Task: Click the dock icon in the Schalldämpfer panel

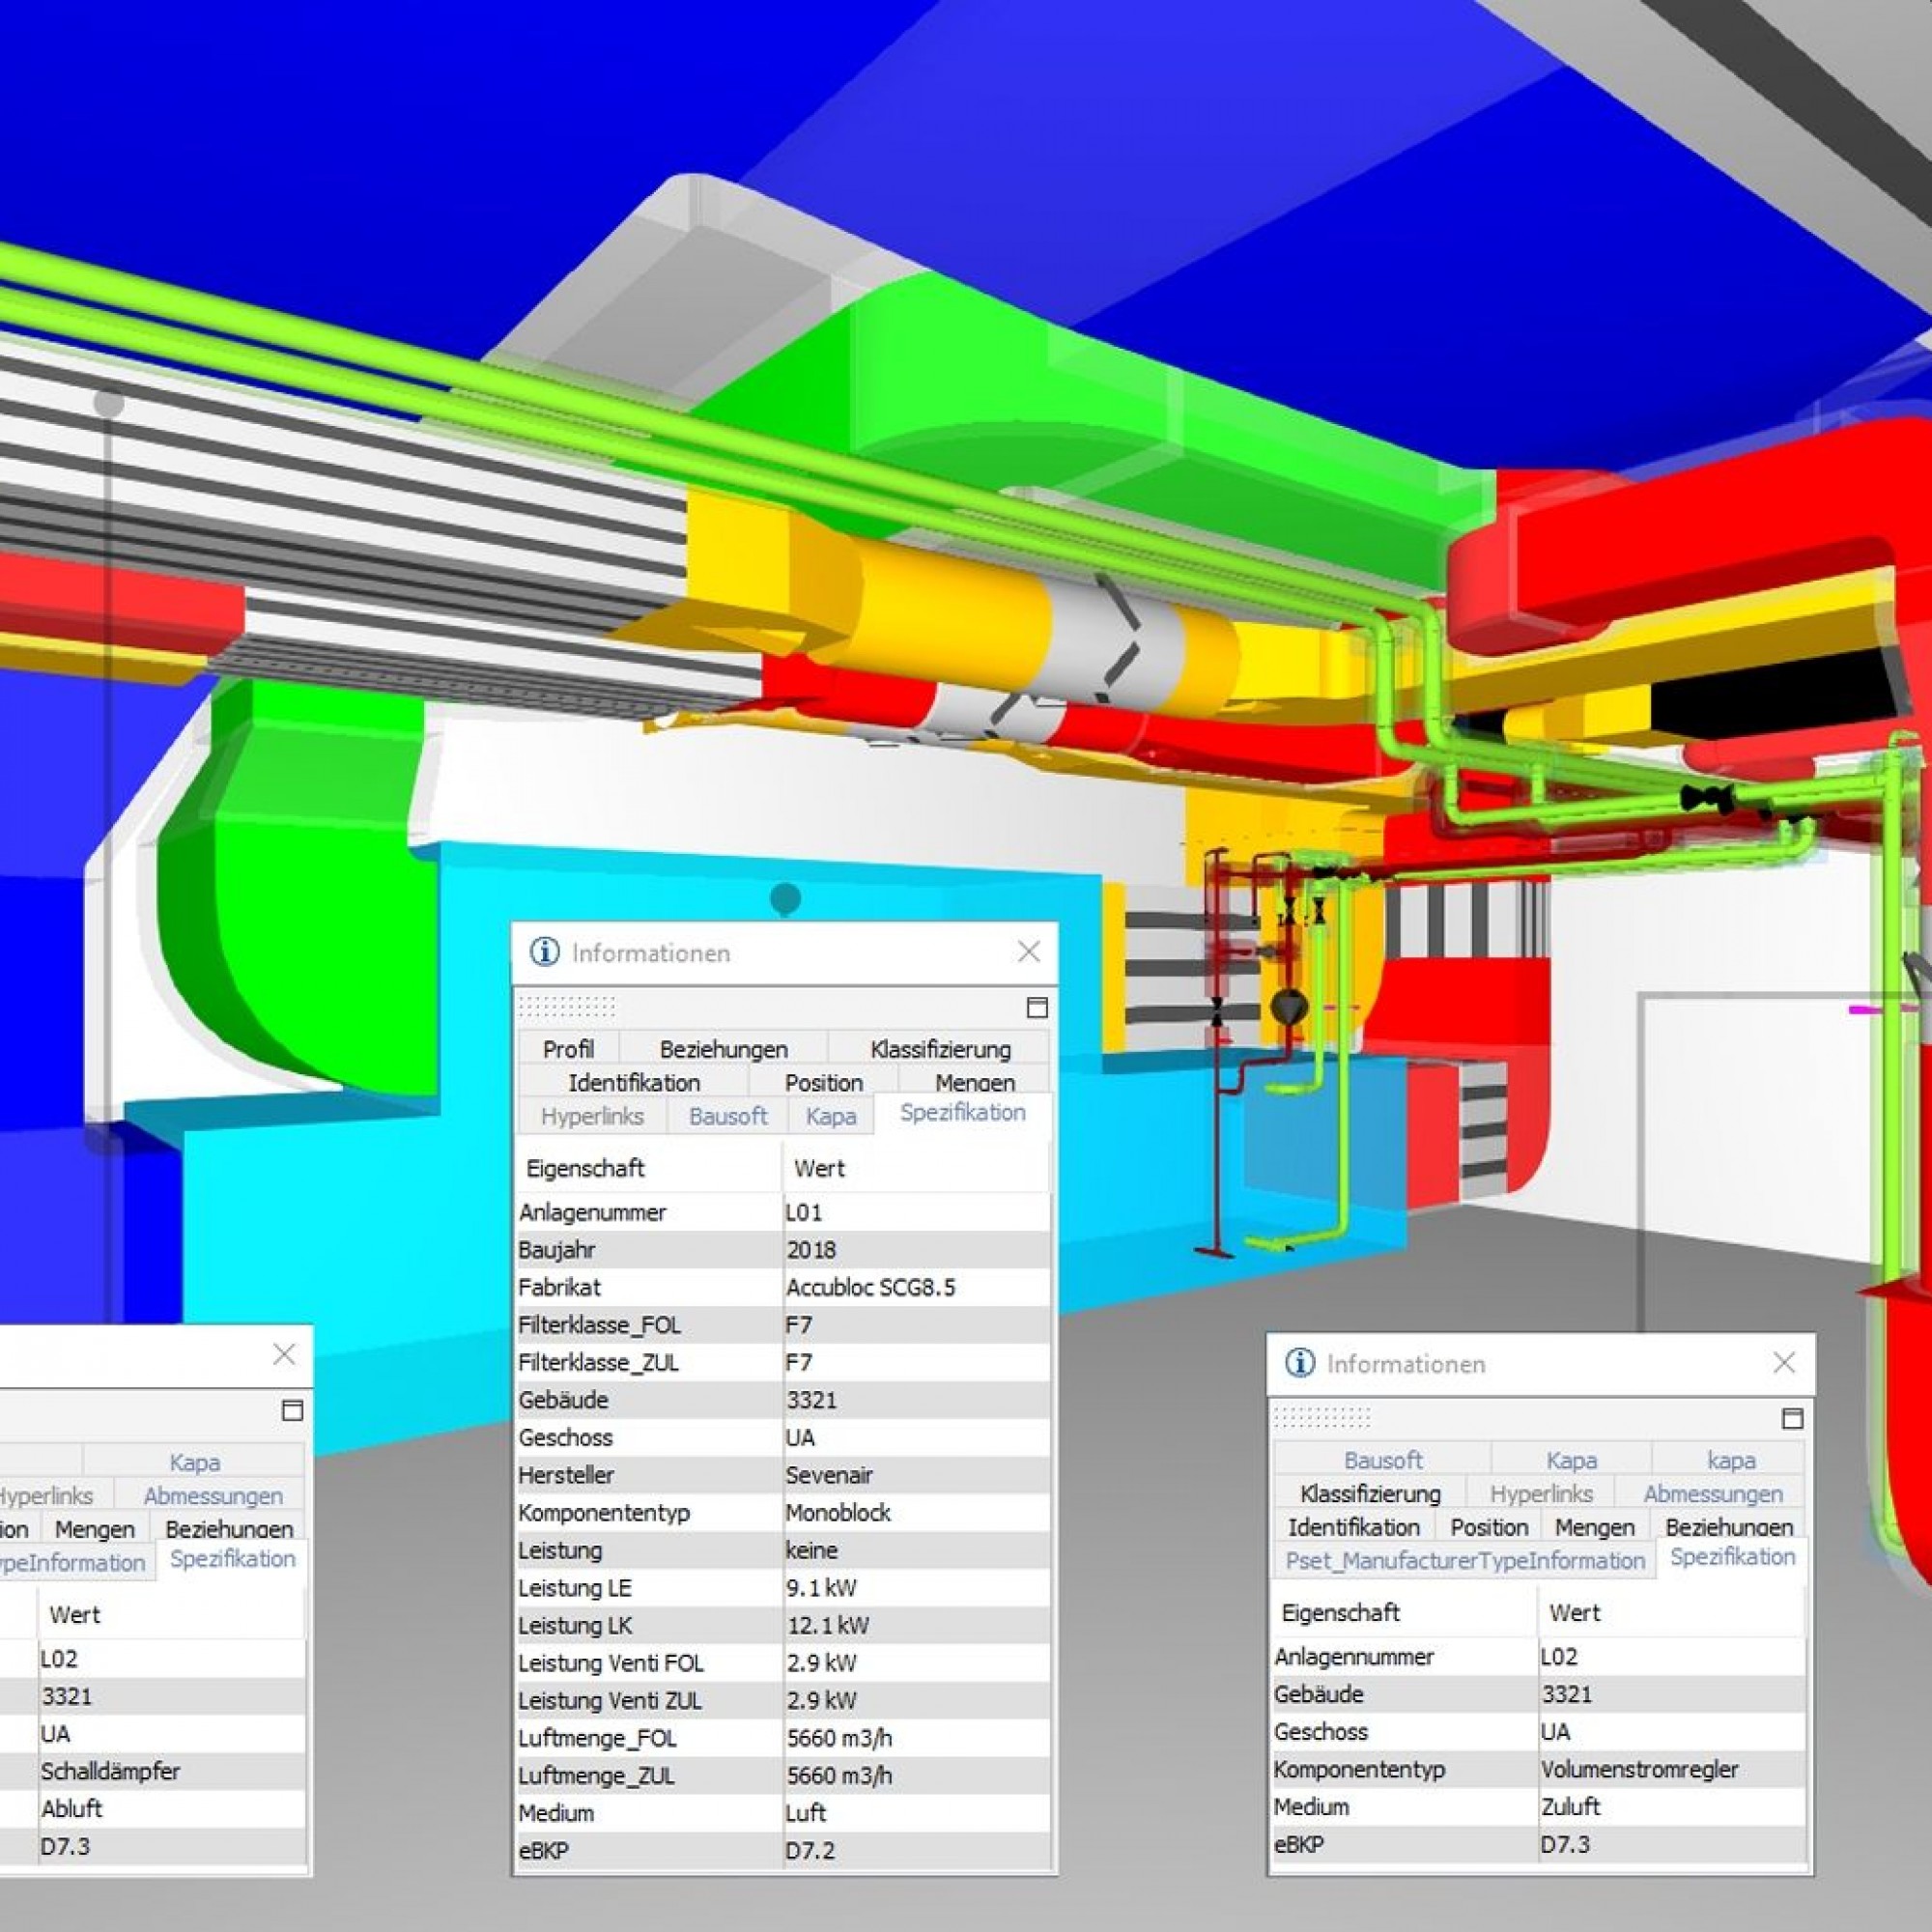Action: (292, 1410)
